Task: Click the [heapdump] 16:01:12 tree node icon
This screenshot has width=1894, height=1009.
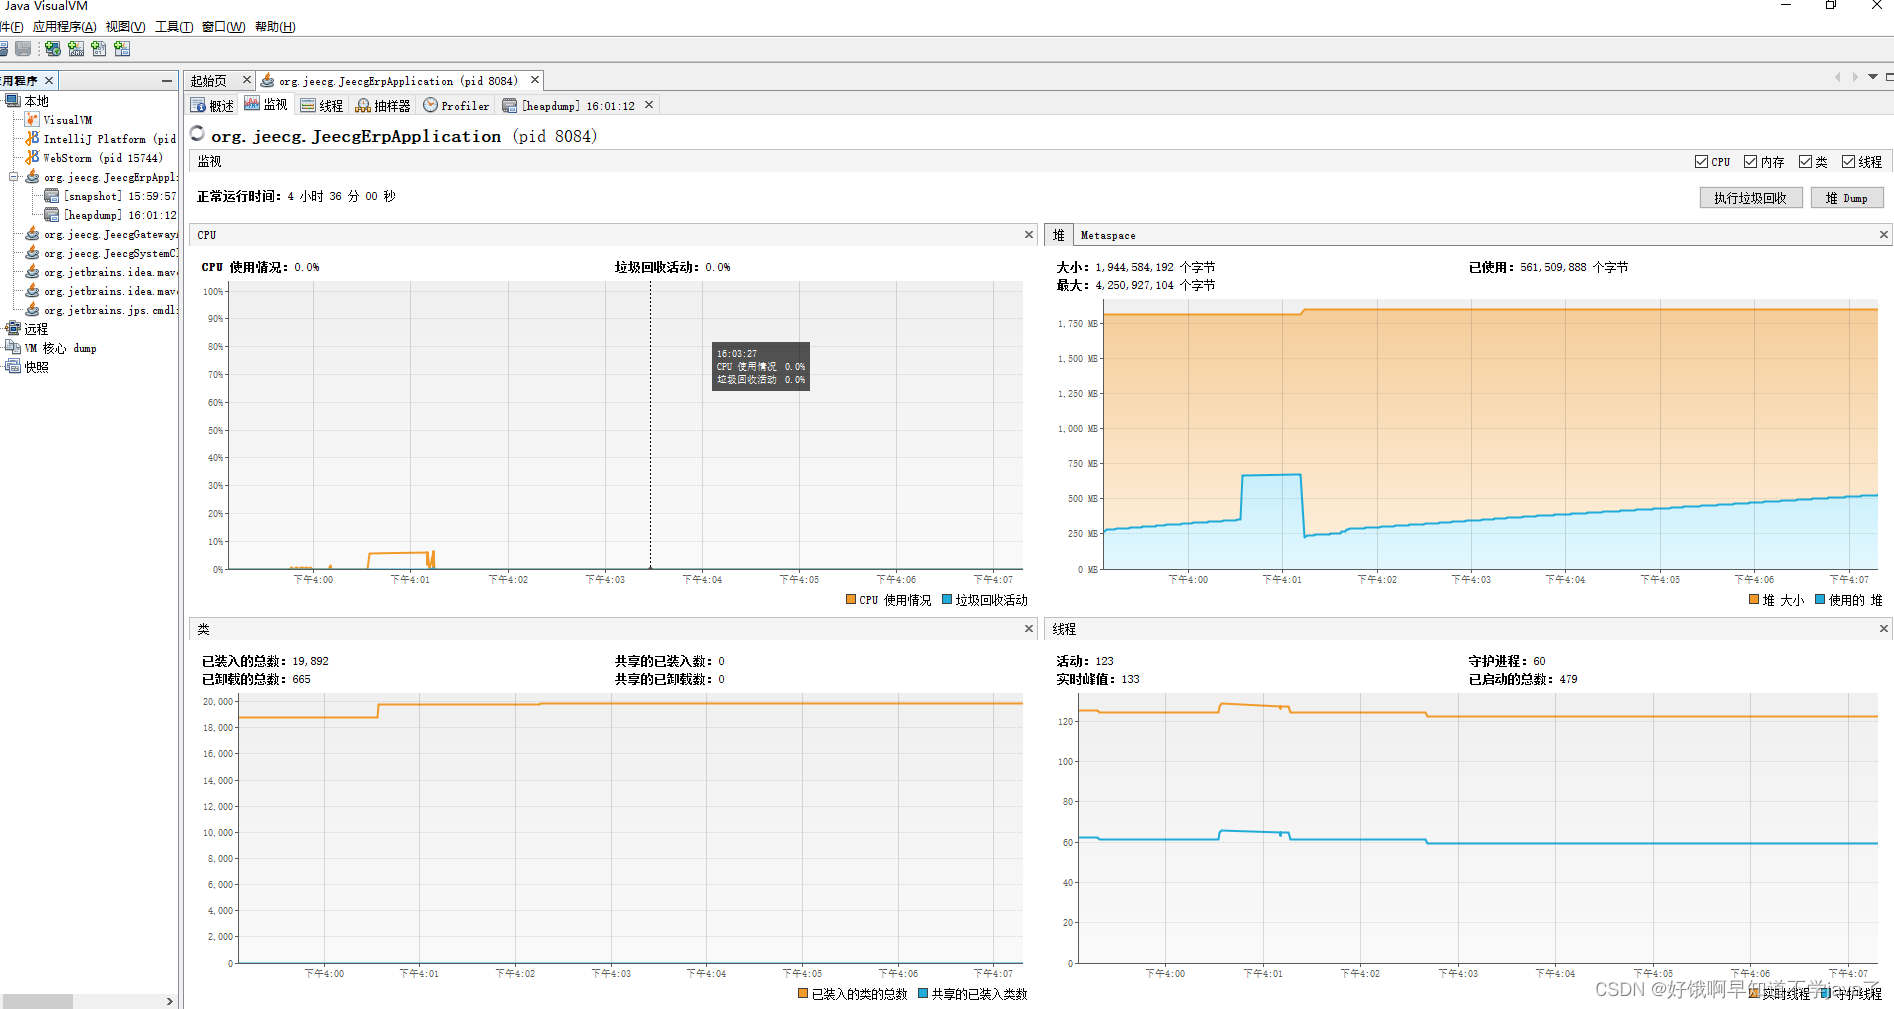Action: (x=52, y=215)
